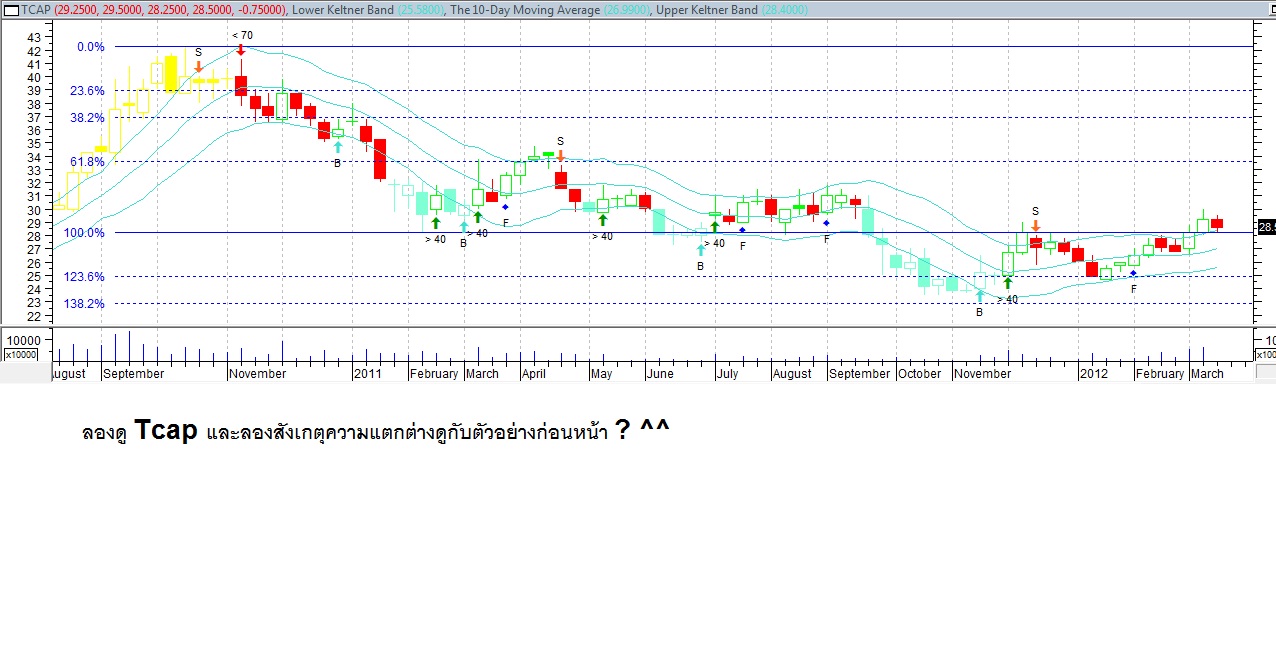
Task: Click the chart window icon beside TCAP
Action: pos(9,9)
